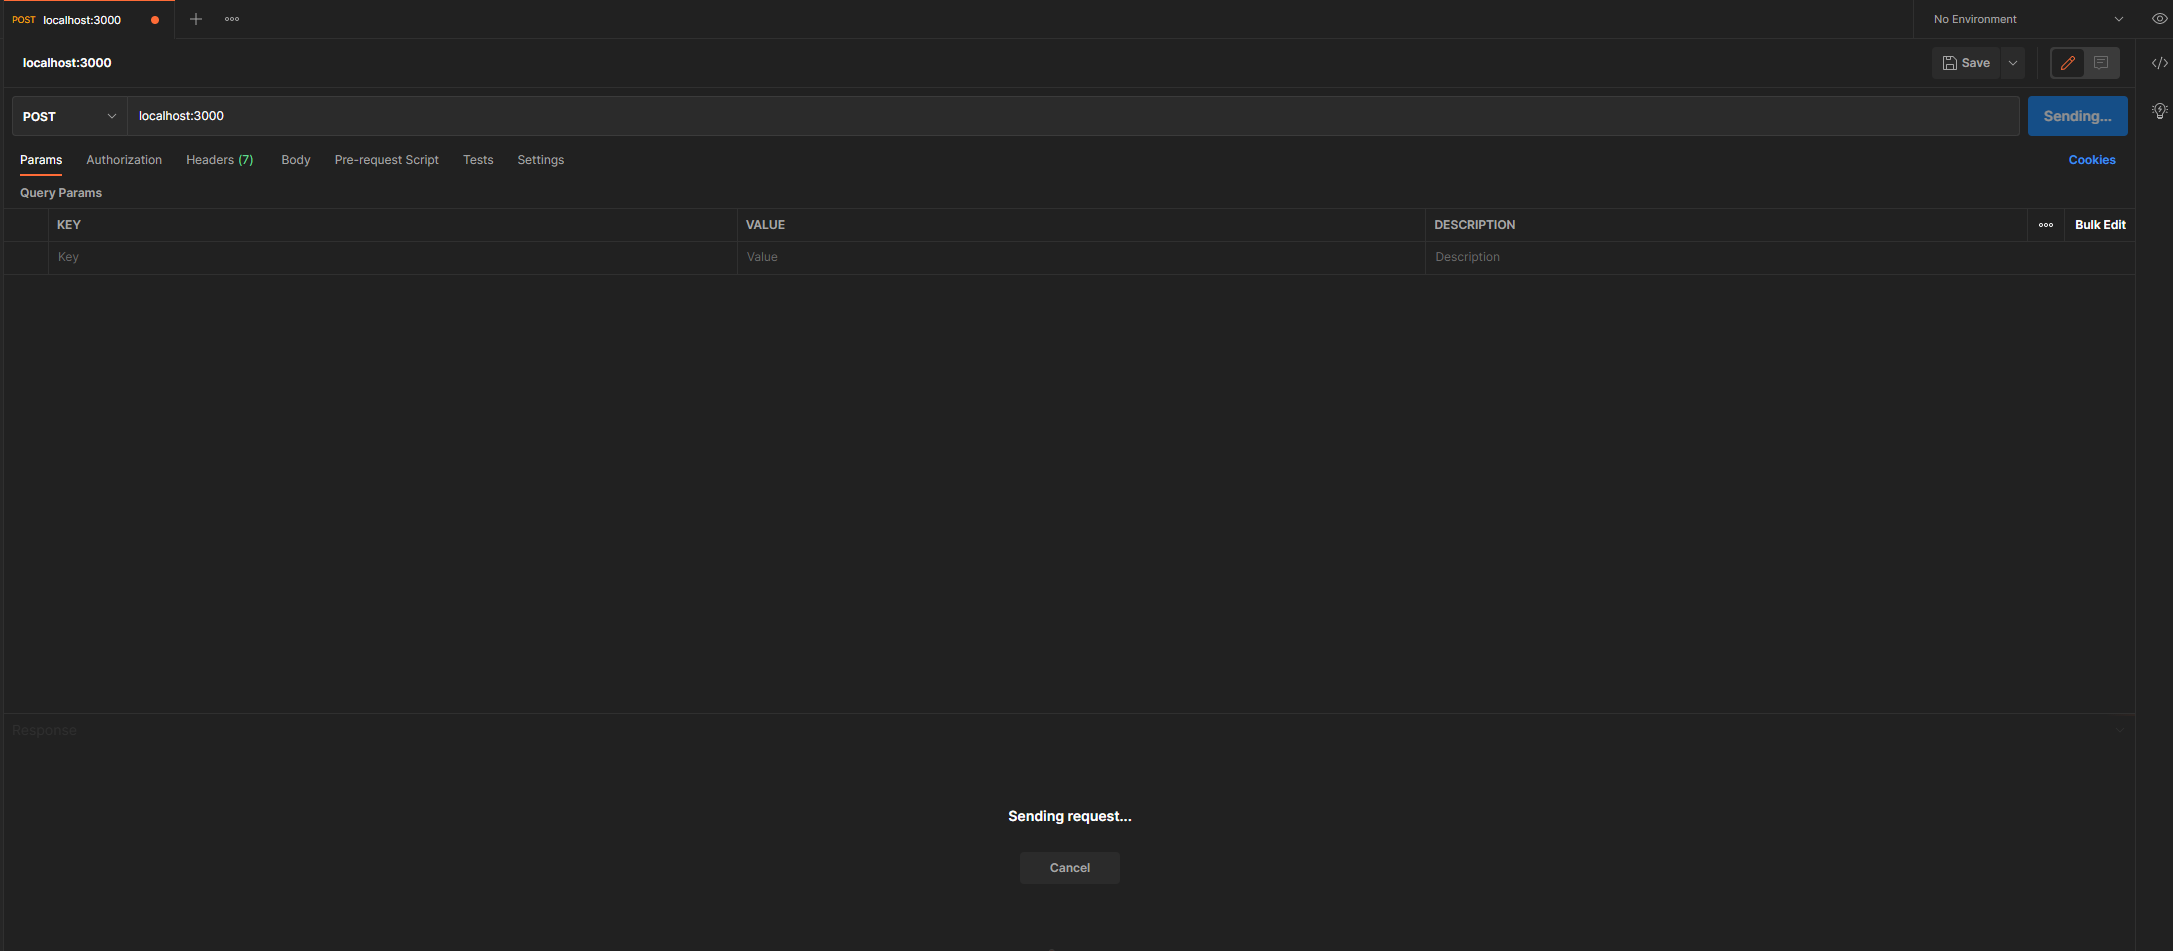
Task: Open the Settings tab
Action: click(541, 160)
